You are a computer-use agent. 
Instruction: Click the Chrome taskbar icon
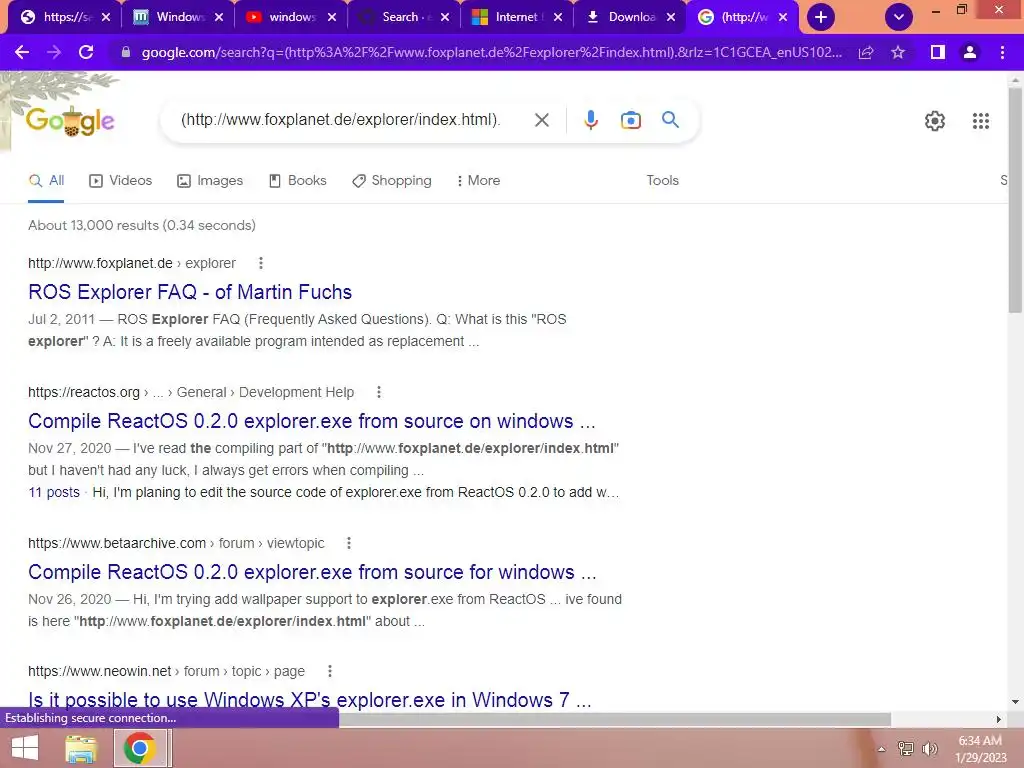[139, 748]
